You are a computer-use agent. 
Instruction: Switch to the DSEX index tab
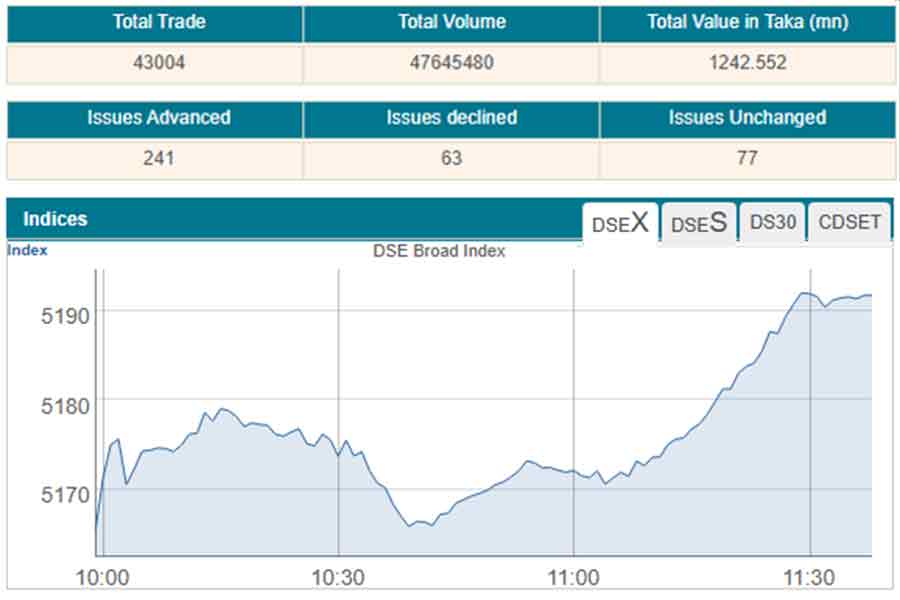[620, 223]
